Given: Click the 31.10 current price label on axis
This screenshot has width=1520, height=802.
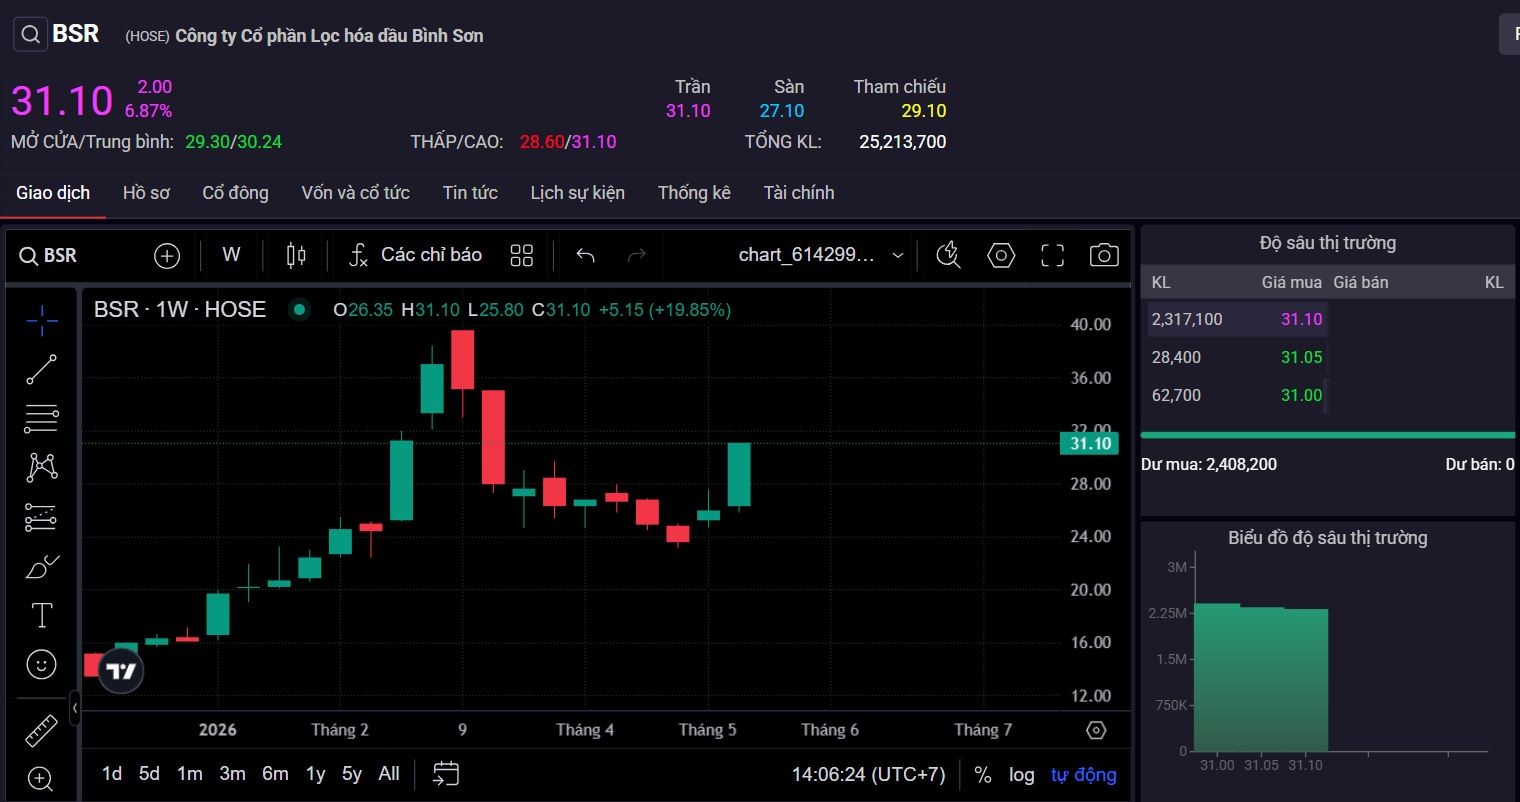Looking at the screenshot, I should [1089, 443].
